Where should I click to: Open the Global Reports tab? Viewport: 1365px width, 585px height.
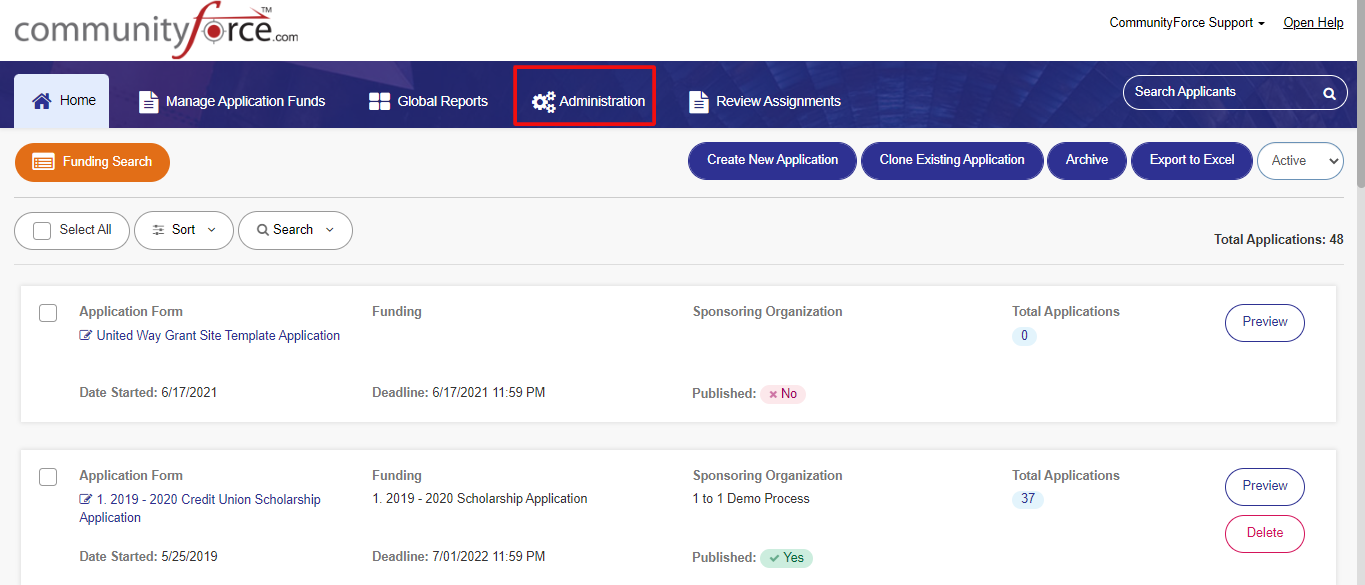click(428, 101)
